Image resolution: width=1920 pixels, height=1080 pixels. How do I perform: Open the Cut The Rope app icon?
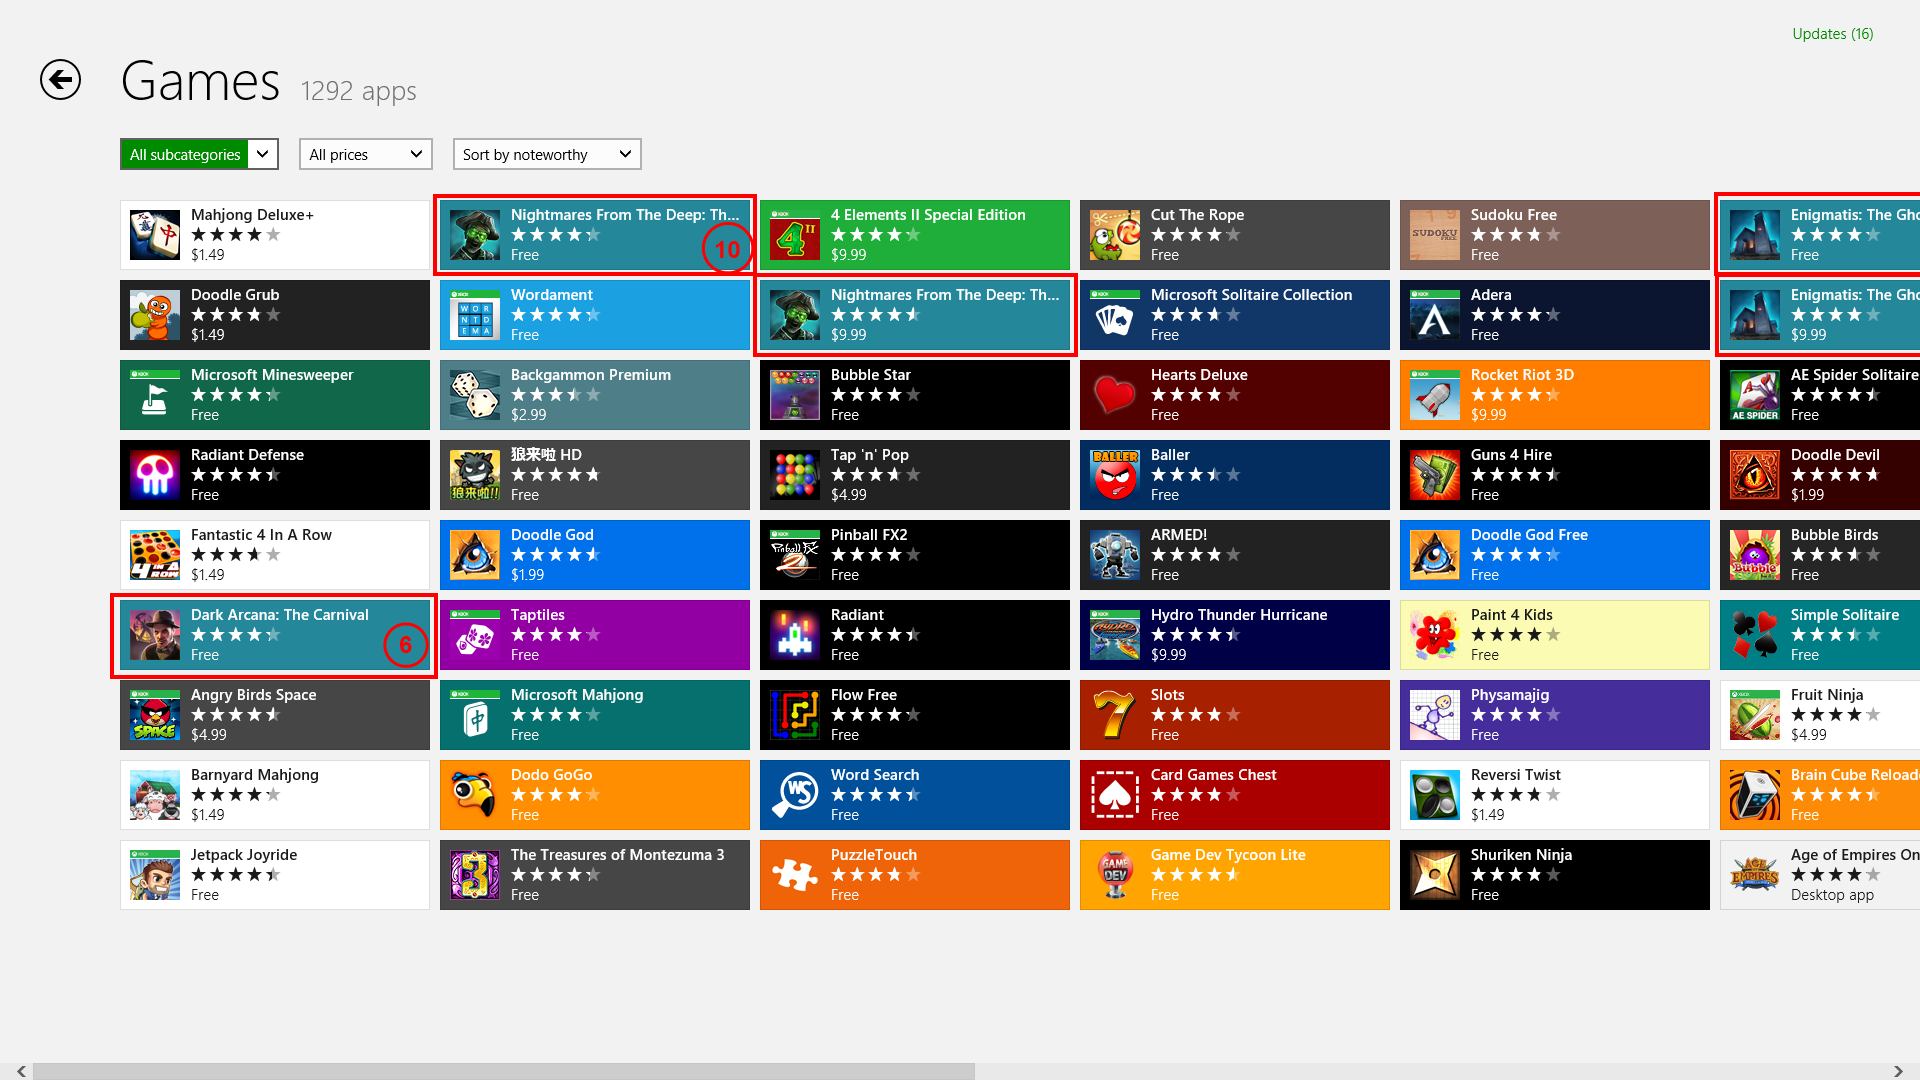(x=1114, y=235)
